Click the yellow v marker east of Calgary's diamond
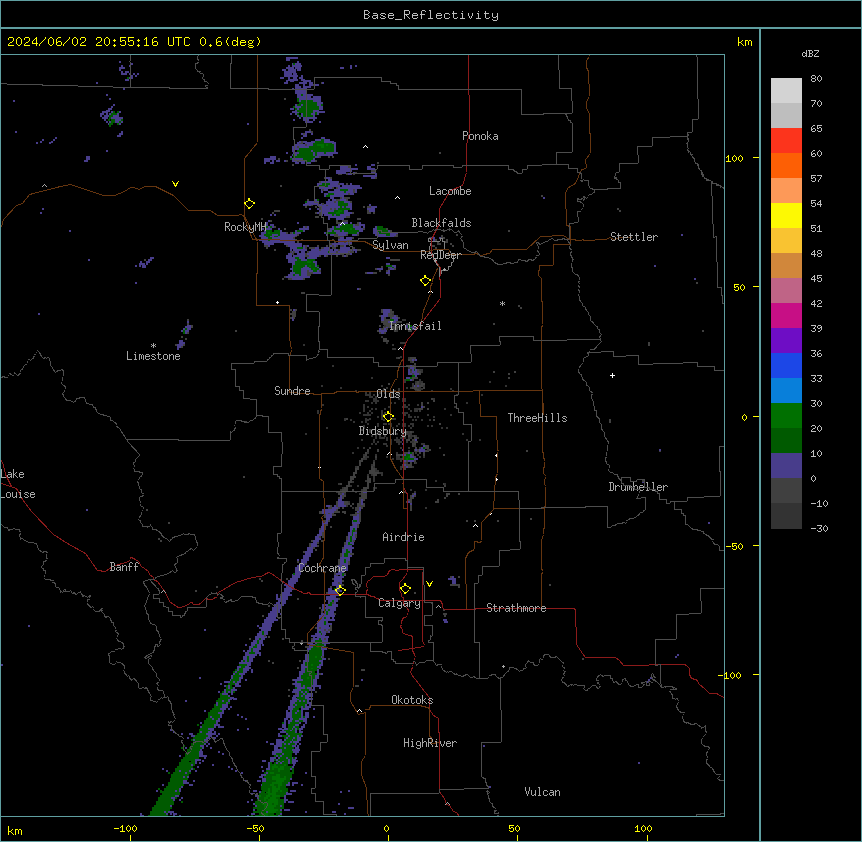The image size is (862, 842). (429, 584)
